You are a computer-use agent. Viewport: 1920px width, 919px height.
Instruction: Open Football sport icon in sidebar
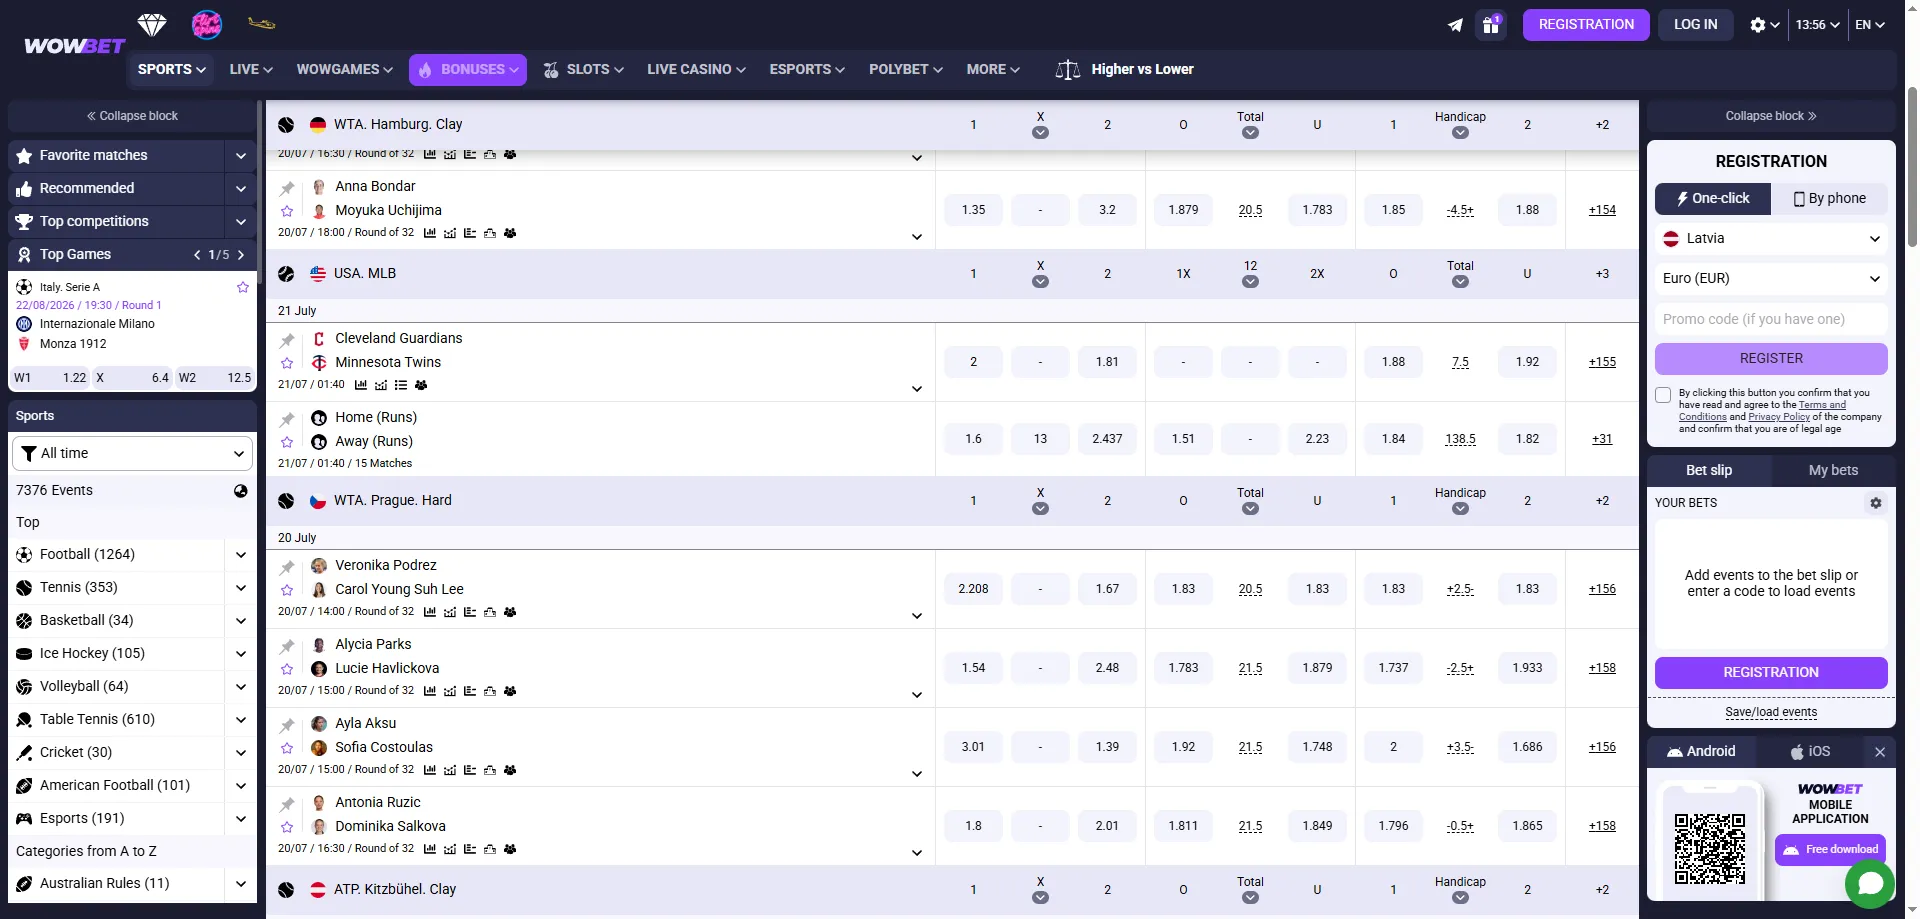24,554
